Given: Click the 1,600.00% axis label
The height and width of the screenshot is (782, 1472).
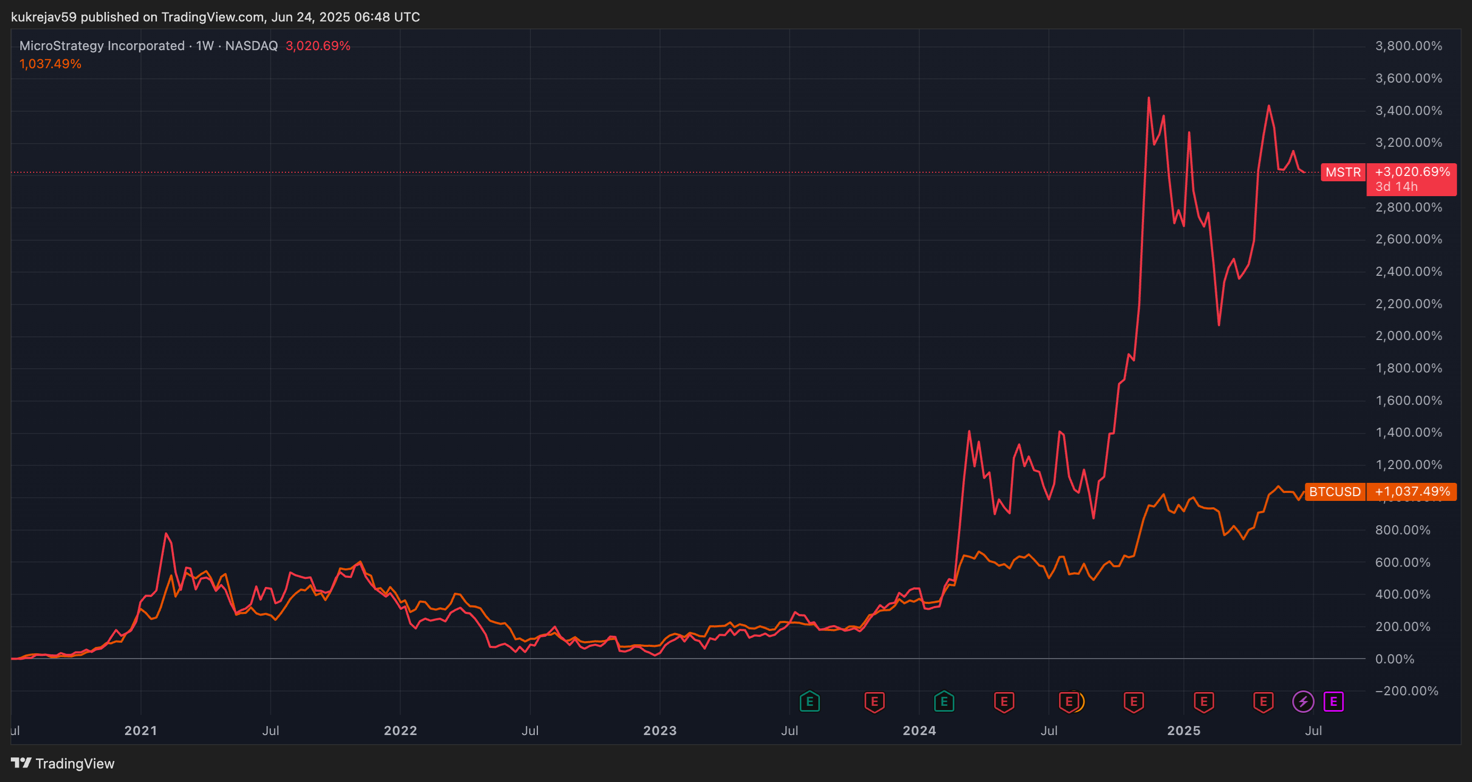Looking at the screenshot, I should [1409, 400].
